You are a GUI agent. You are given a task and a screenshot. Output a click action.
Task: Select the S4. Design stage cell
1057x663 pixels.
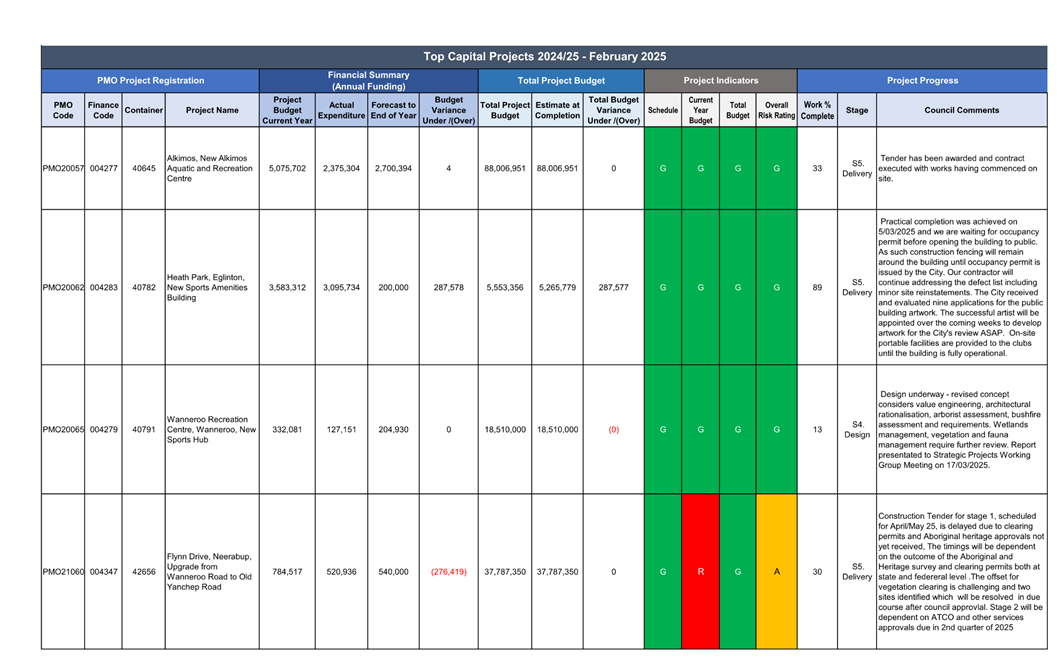click(x=856, y=430)
